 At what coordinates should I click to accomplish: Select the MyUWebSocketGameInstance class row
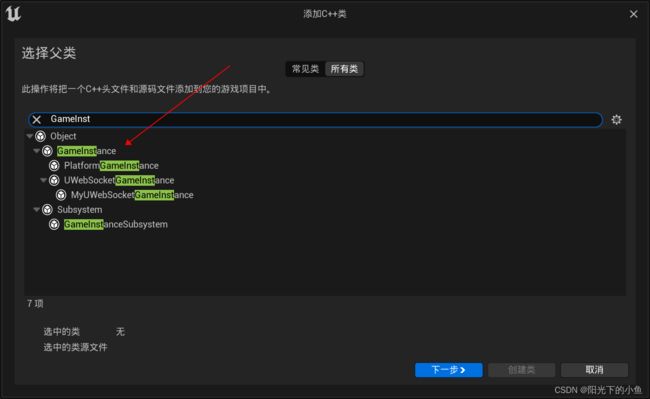click(x=325, y=195)
